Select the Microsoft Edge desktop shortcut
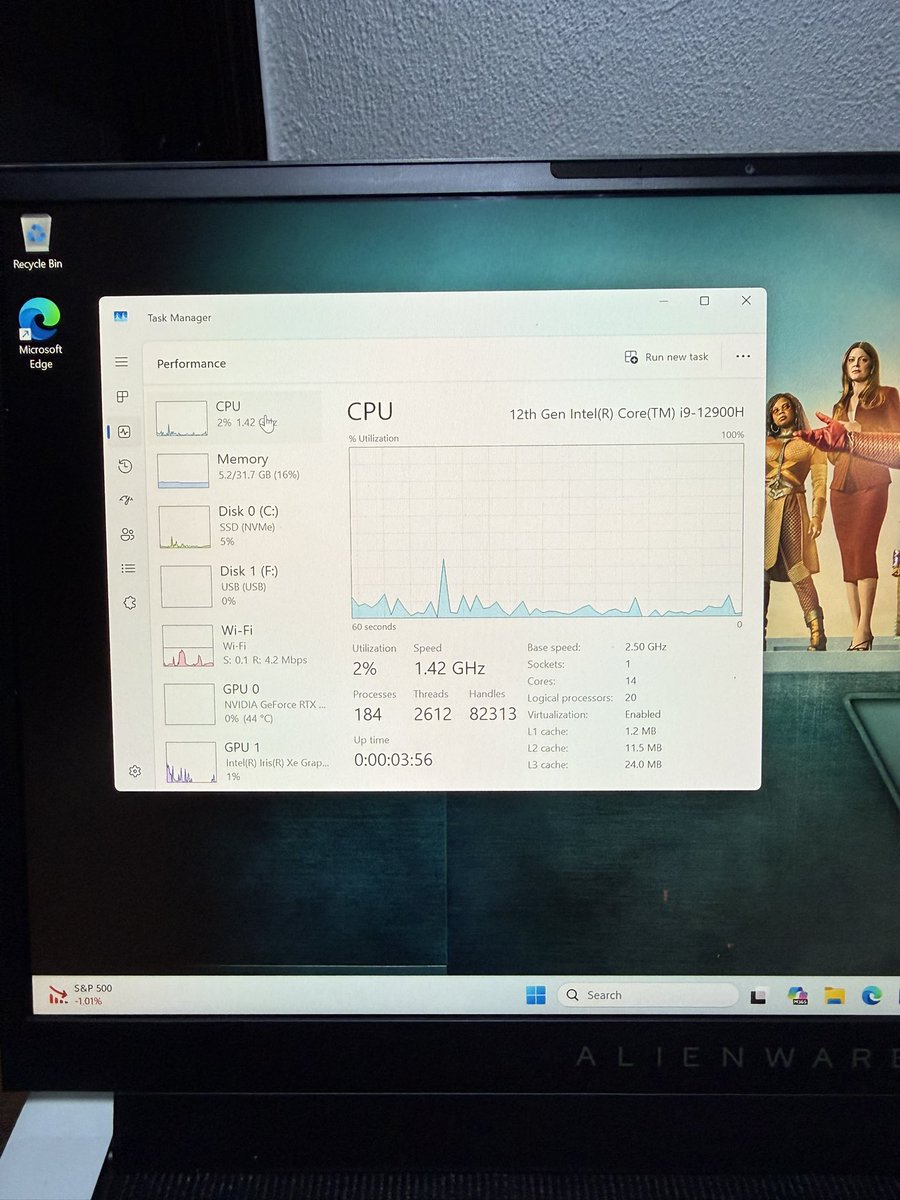 pos(40,335)
